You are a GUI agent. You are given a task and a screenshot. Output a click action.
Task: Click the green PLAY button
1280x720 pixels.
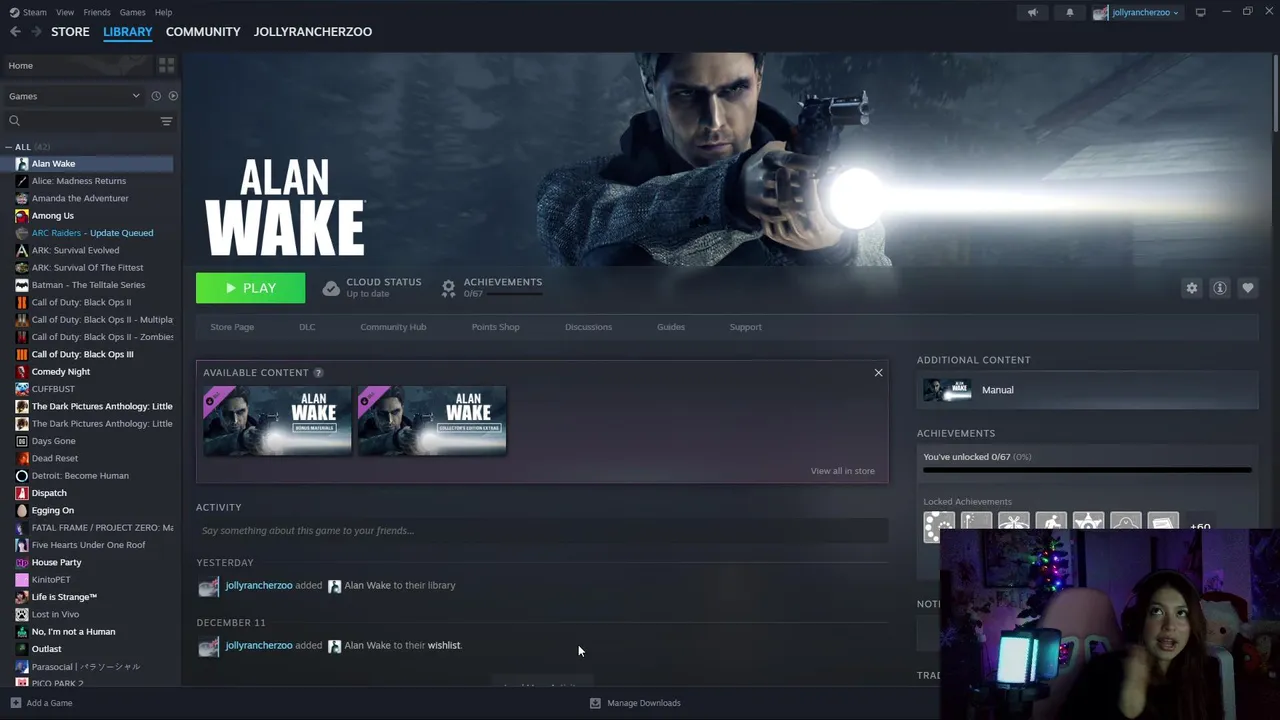coord(250,288)
